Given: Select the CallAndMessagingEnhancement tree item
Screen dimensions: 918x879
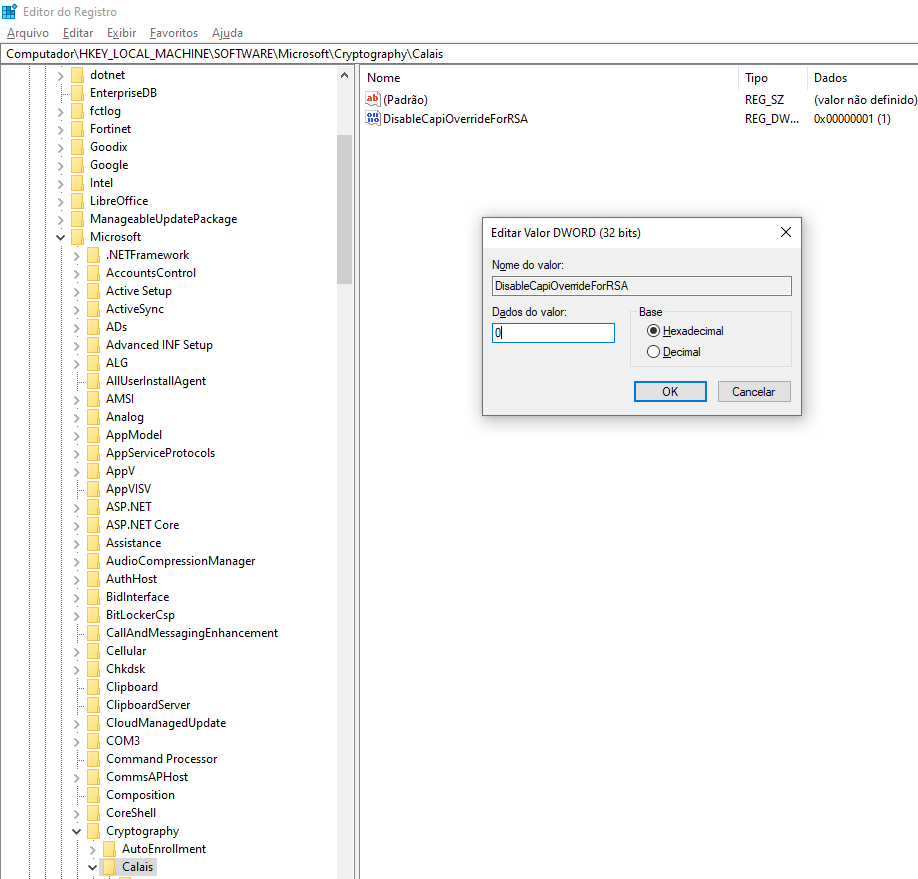Looking at the screenshot, I should [x=192, y=633].
